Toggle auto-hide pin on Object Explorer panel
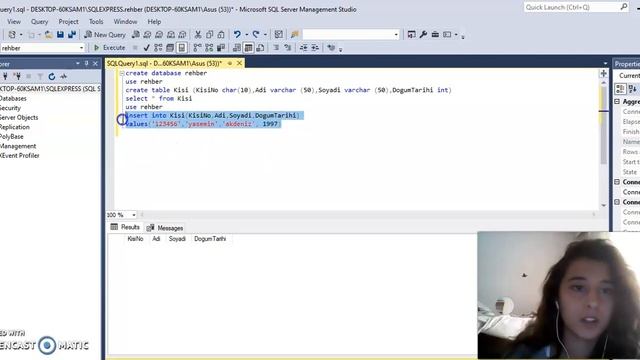The width and height of the screenshot is (640, 360). pyautogui.click(x=87, y=63)
